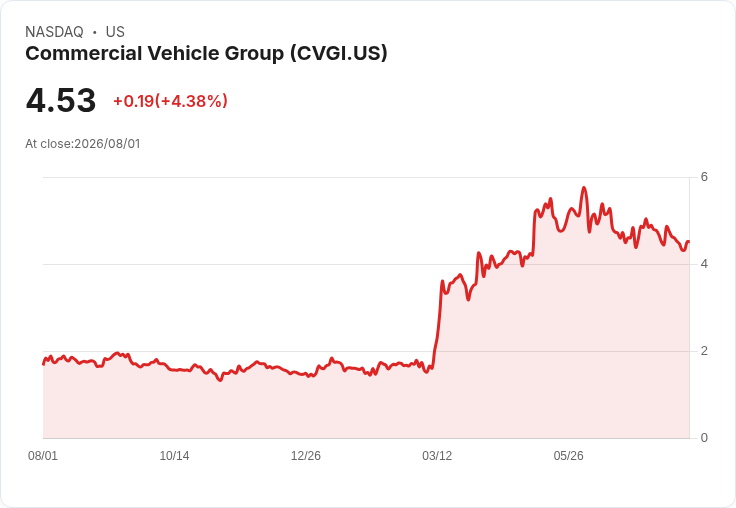
Task: Click the starting point of the price line
Action: click(44, 364)
